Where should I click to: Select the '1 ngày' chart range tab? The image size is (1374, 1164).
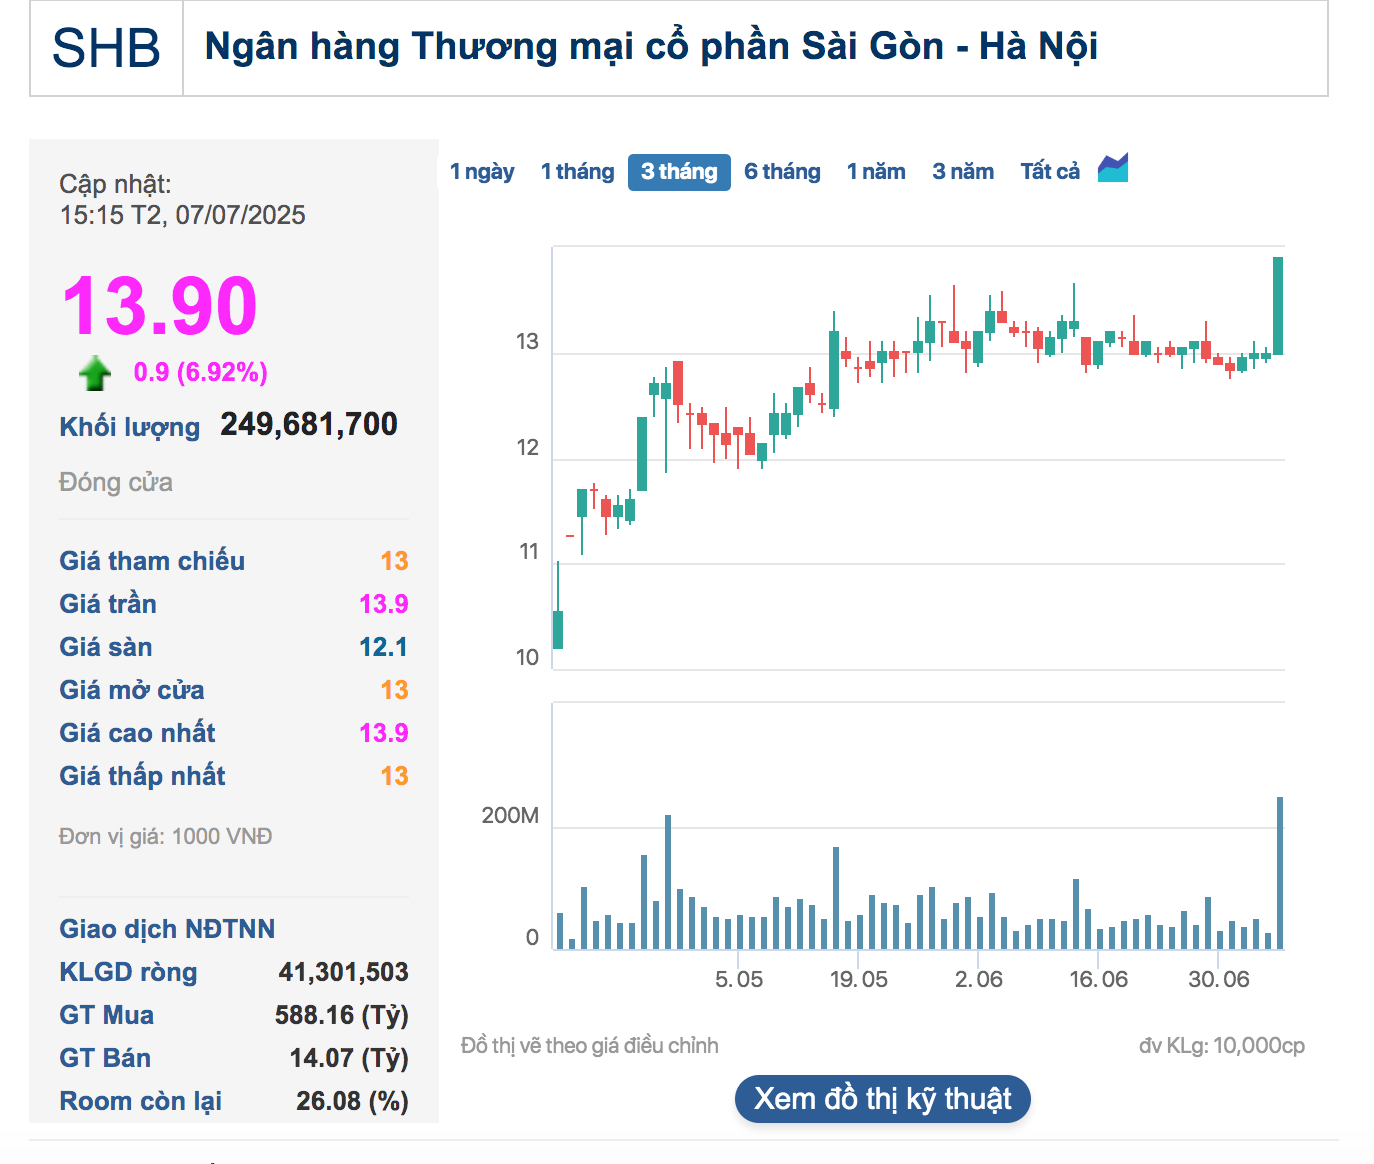click(x=482, y=171)
